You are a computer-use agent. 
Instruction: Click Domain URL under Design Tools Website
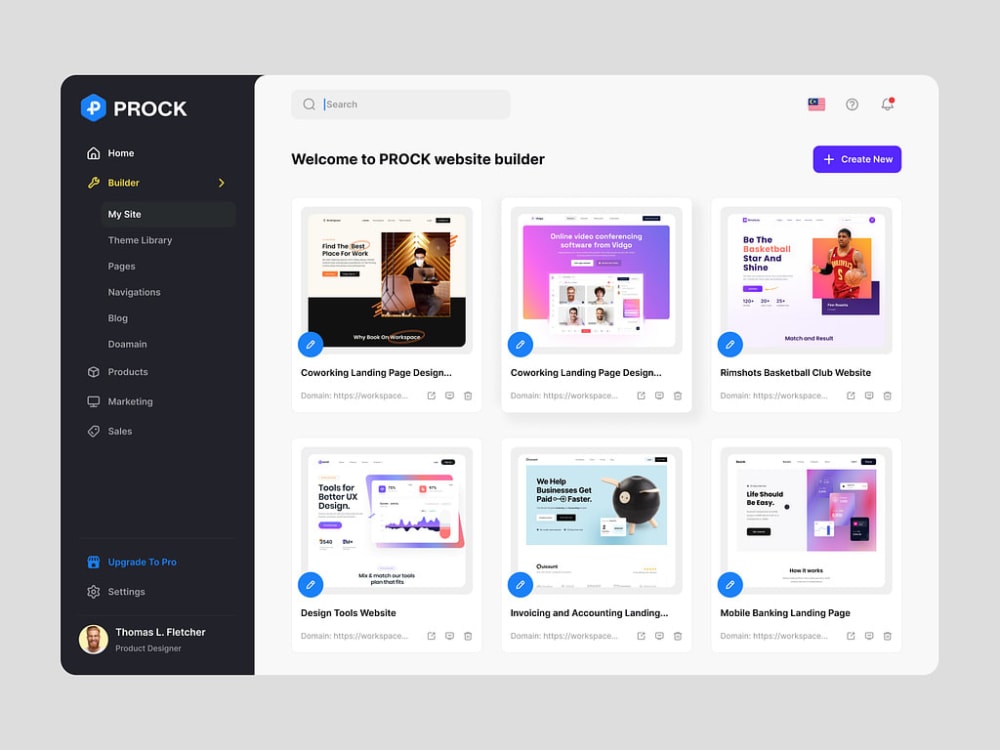[354, 636]
